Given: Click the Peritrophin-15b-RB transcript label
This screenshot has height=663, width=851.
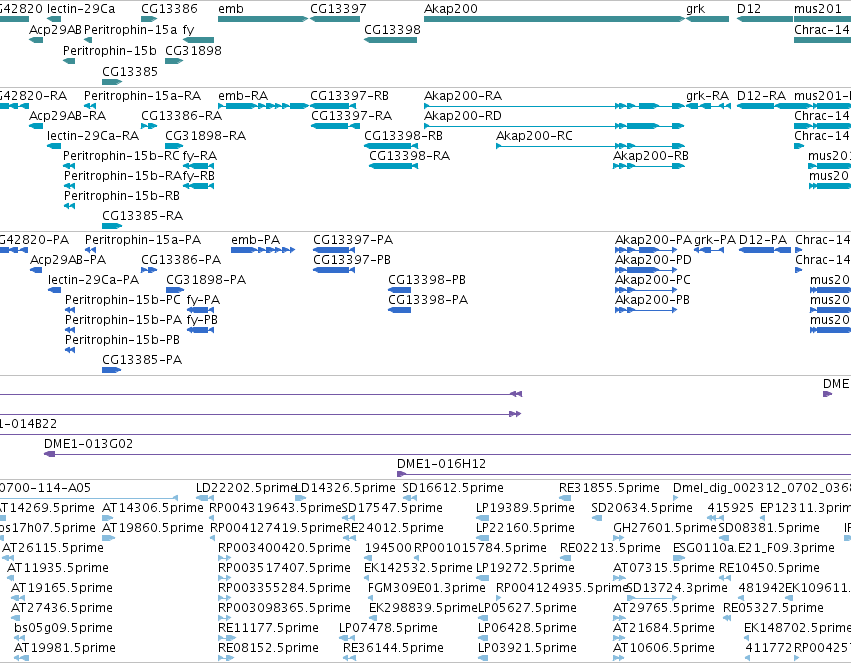Looking at the screenshot, I should (122, 196).
